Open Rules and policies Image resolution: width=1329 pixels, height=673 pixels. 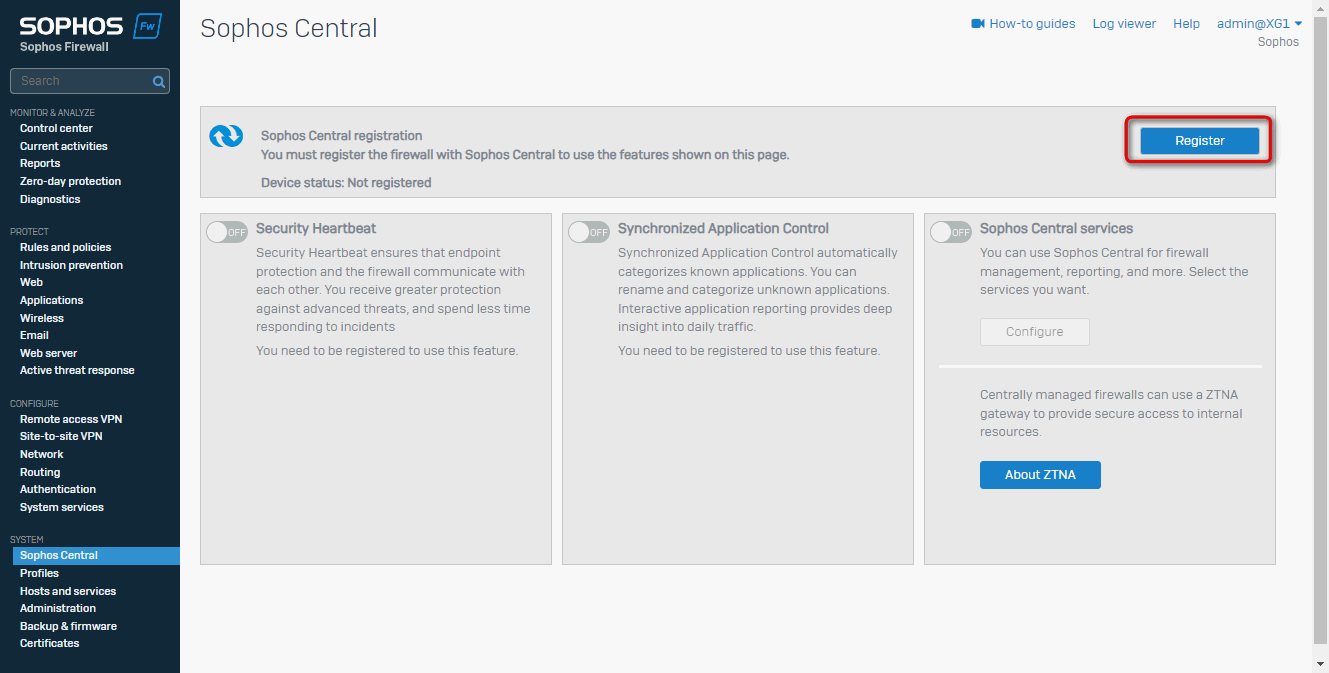coord(65,247)
